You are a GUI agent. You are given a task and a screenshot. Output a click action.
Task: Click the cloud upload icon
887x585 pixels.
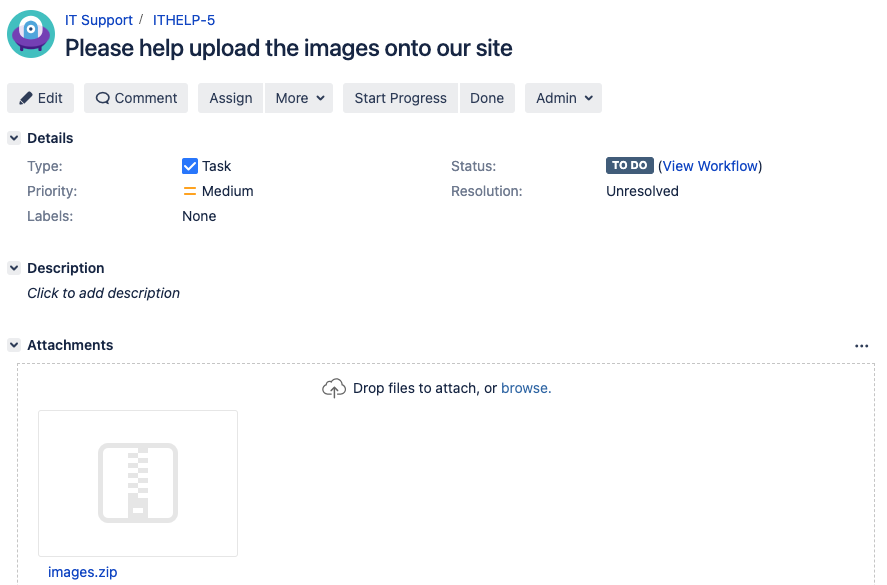coord(334,388)
